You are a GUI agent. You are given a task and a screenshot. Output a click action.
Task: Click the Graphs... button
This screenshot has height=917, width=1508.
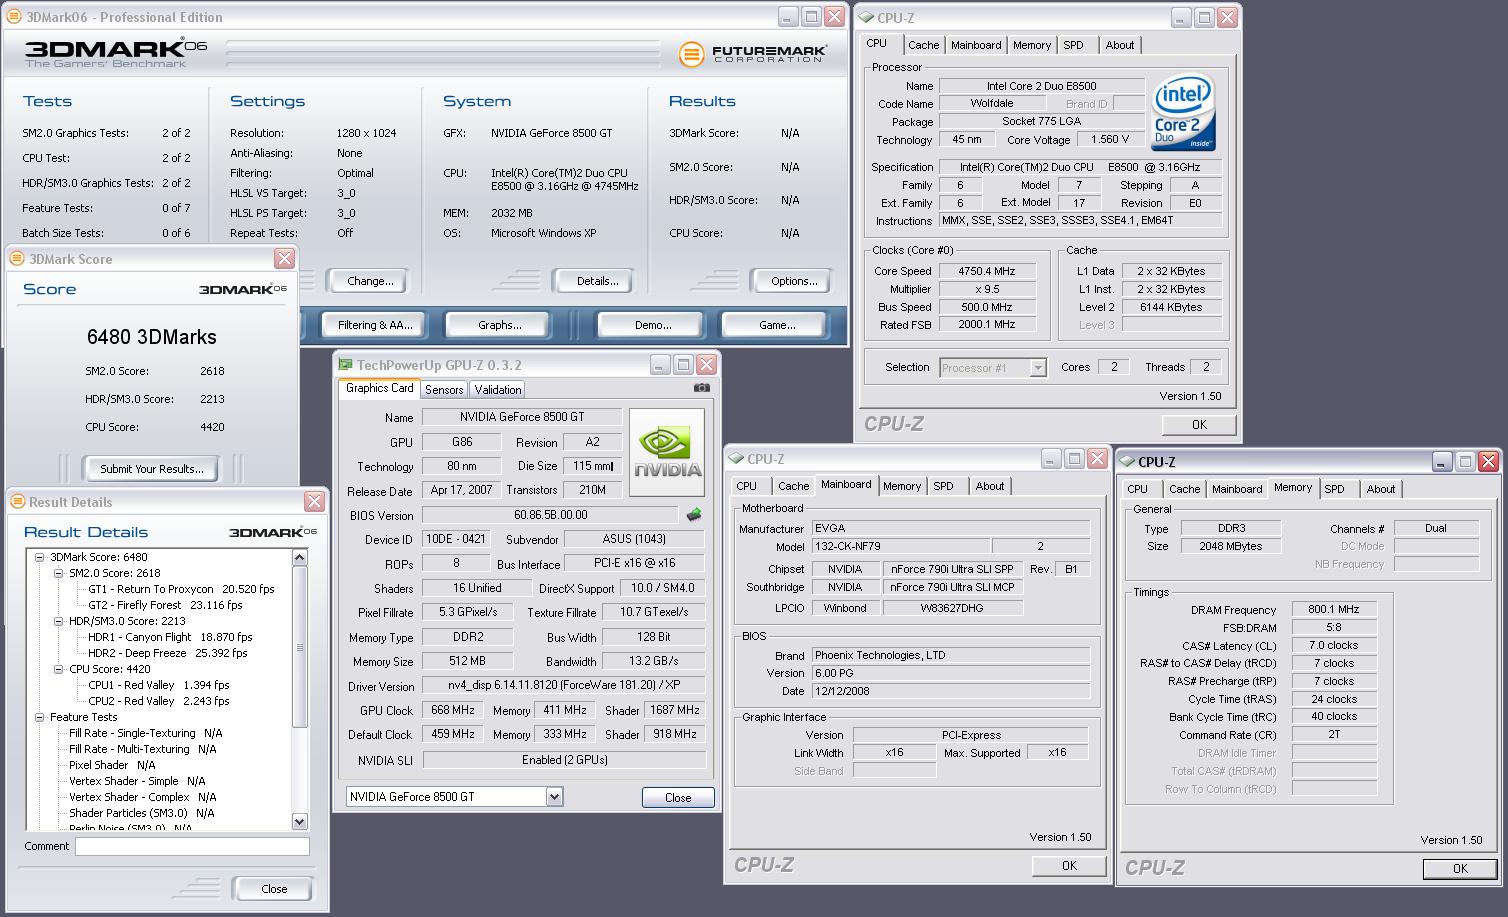tap(500, 325)
